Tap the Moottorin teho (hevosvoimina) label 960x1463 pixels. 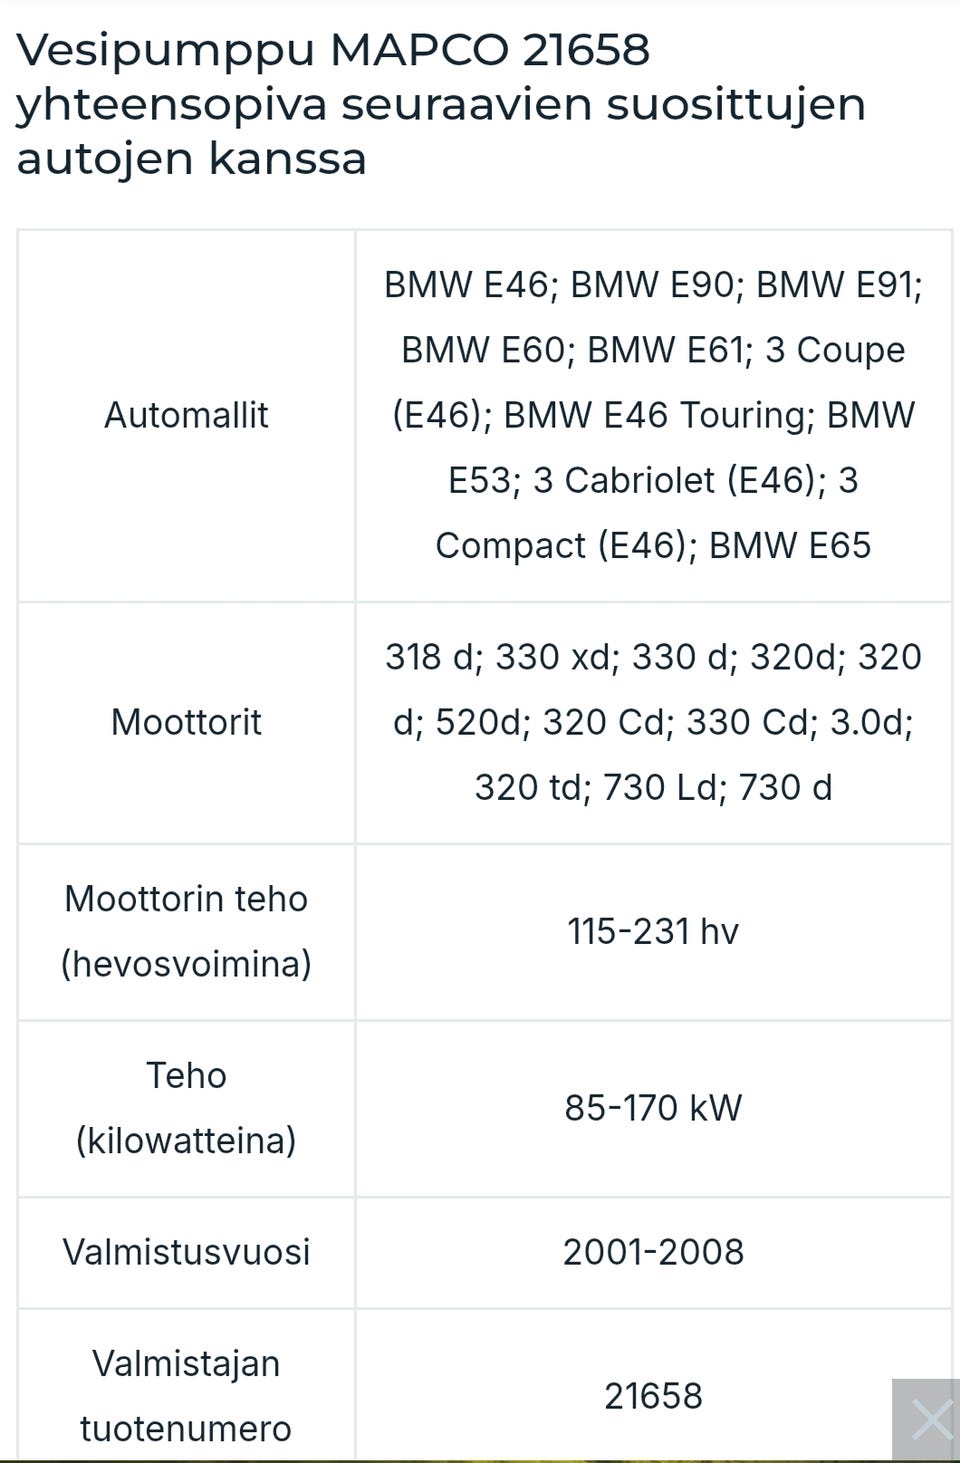(186, 931)
